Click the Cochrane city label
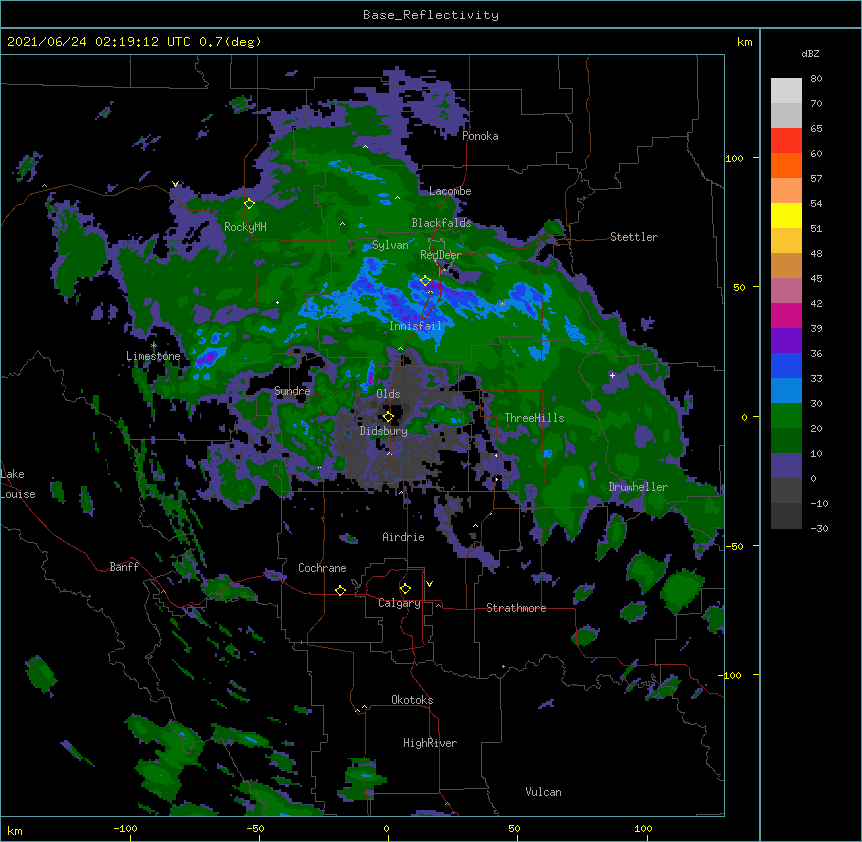The width and height of the screenshot is (862, 842). point(322,568)
